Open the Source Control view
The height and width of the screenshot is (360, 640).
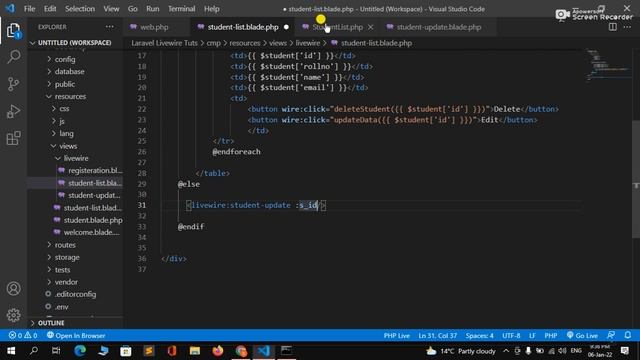pyautogui.click(x=13, y=84)
